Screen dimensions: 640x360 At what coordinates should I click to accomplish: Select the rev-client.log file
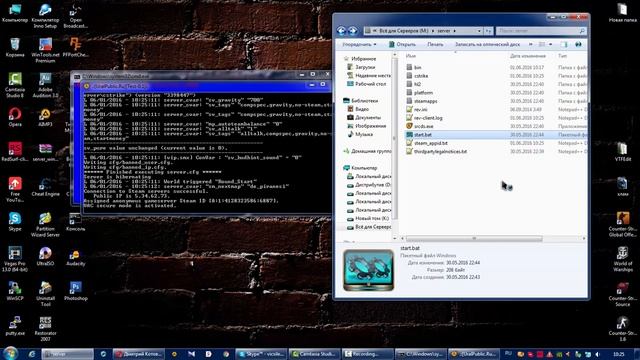[x=424, y=118]
